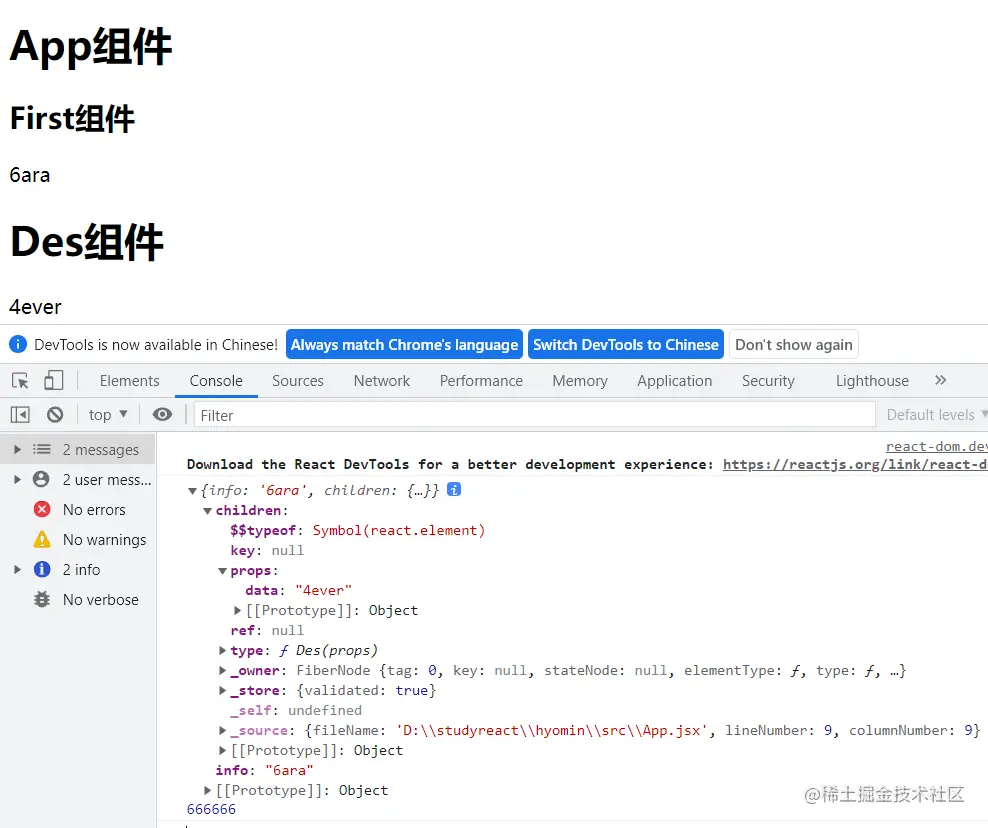Click the First组件 page heading
The height and width of the screenshot is (828, 988).
coord(72,118)
